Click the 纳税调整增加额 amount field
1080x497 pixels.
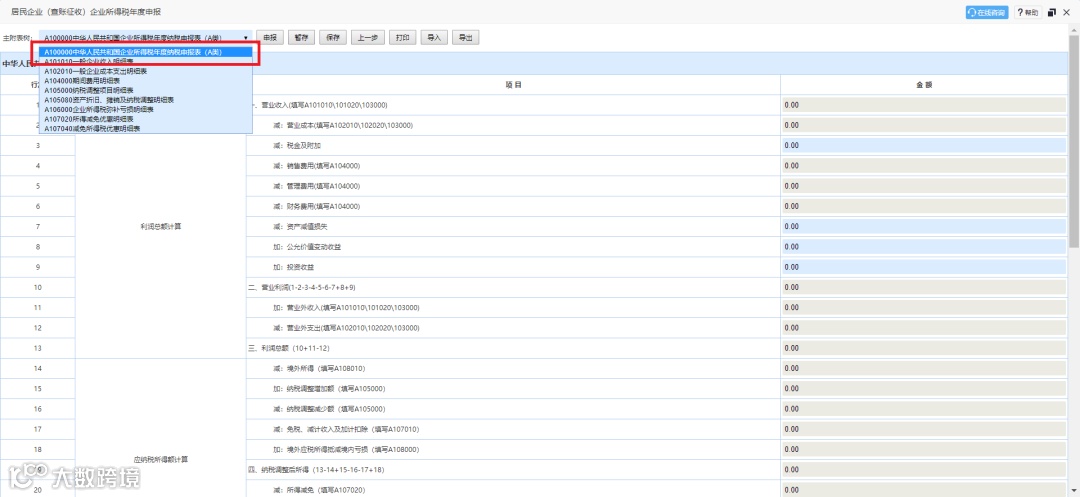click(924, 389)
